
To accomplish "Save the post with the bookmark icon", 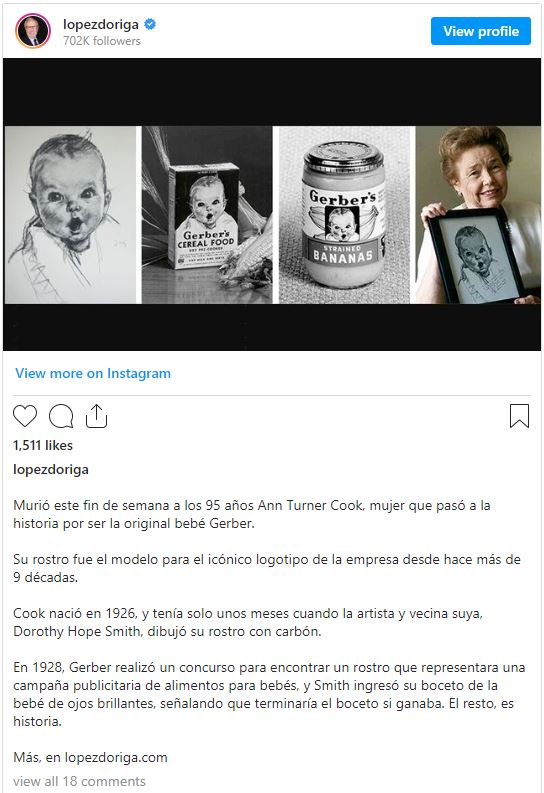I will coord(519,416).
